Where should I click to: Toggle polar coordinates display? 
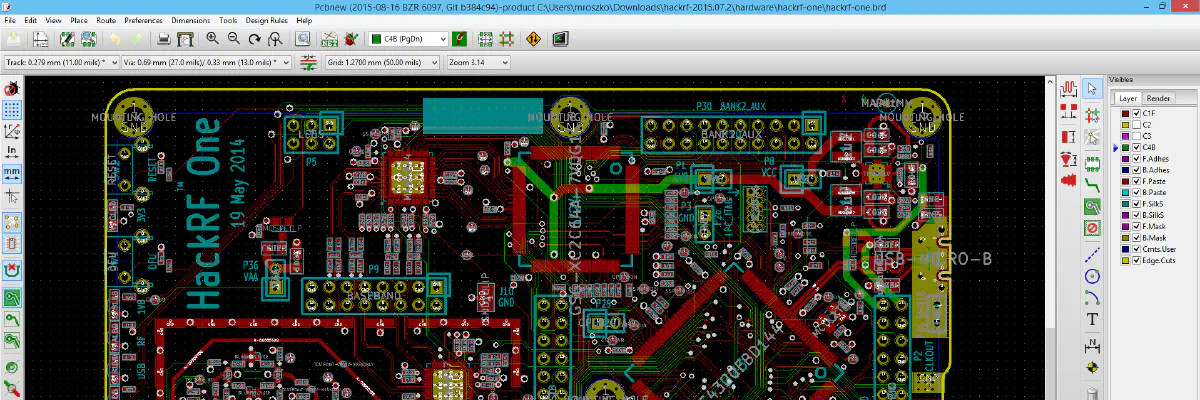click(x=11, y=130)
